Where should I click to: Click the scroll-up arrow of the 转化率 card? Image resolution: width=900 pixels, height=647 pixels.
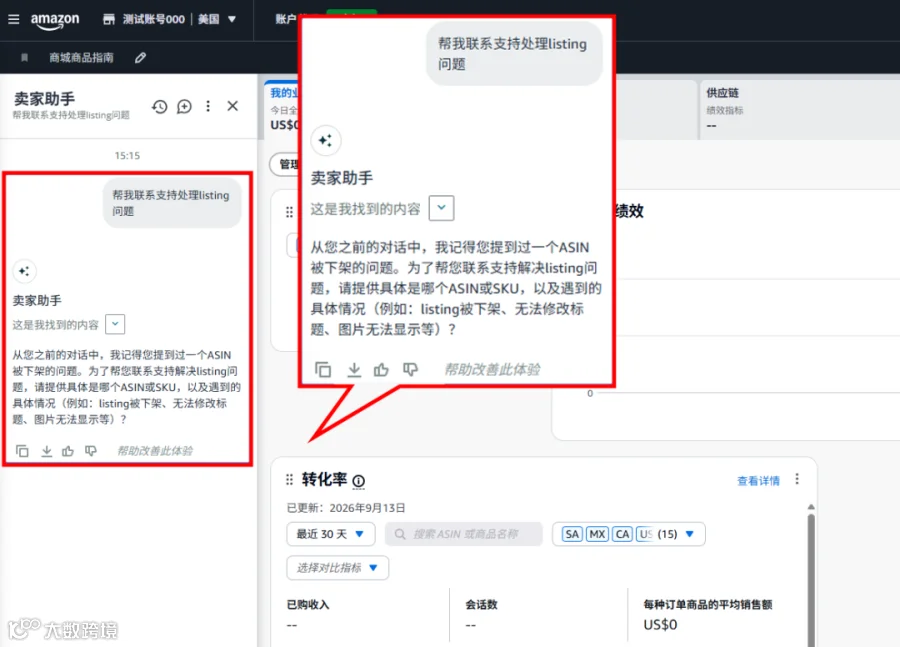coord(811,507)
